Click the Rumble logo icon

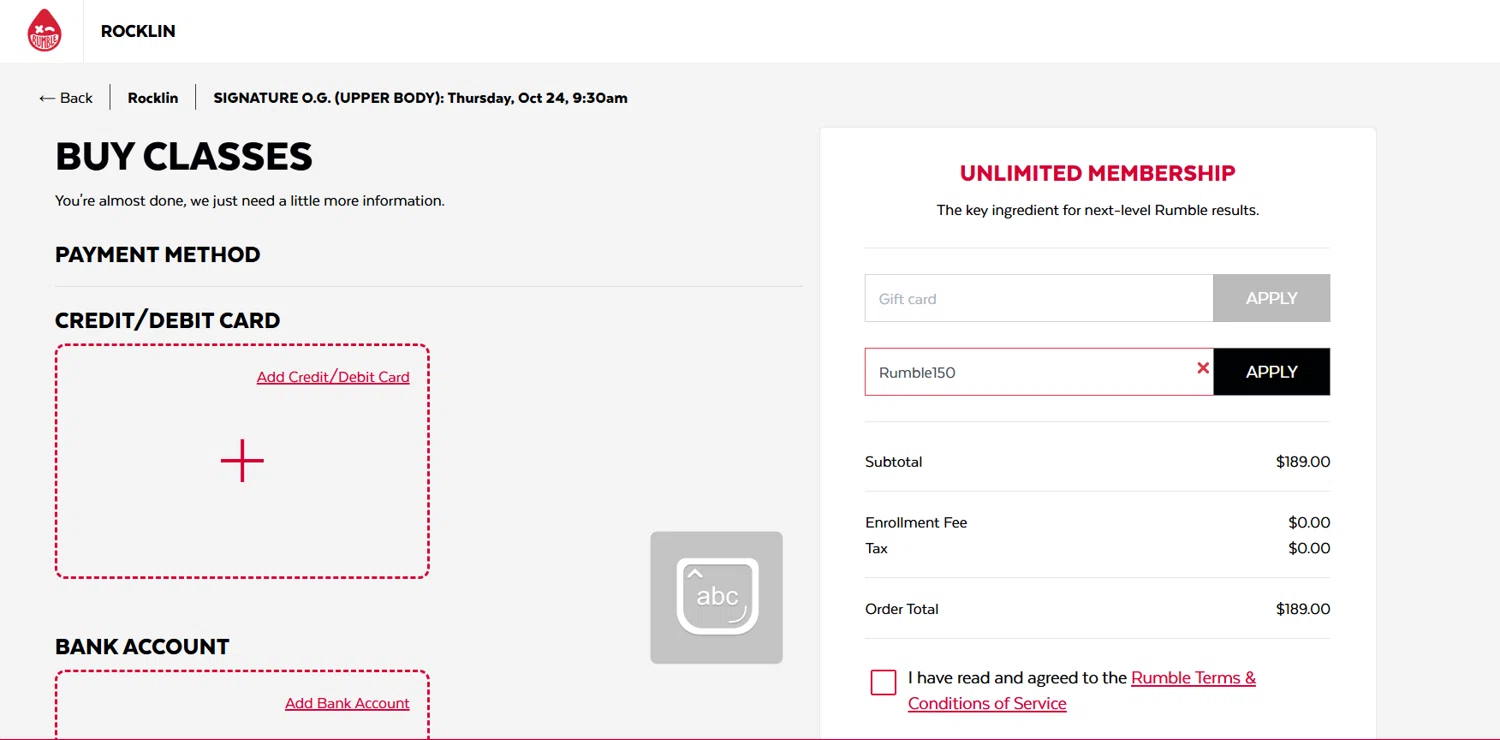[x=44, y=30]
